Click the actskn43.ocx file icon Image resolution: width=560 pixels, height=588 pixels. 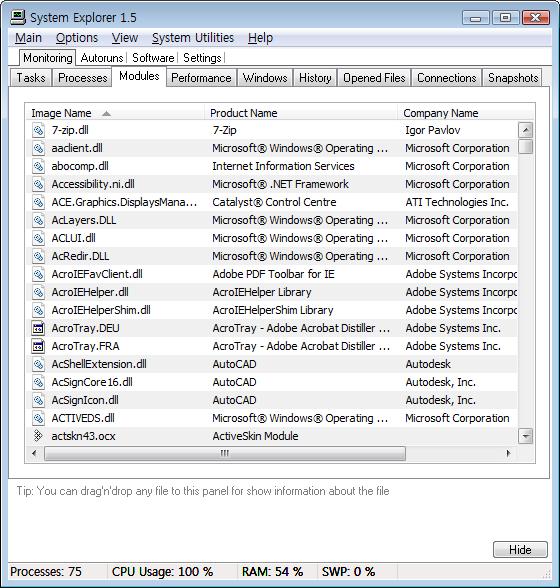click(x=38, y=436)
